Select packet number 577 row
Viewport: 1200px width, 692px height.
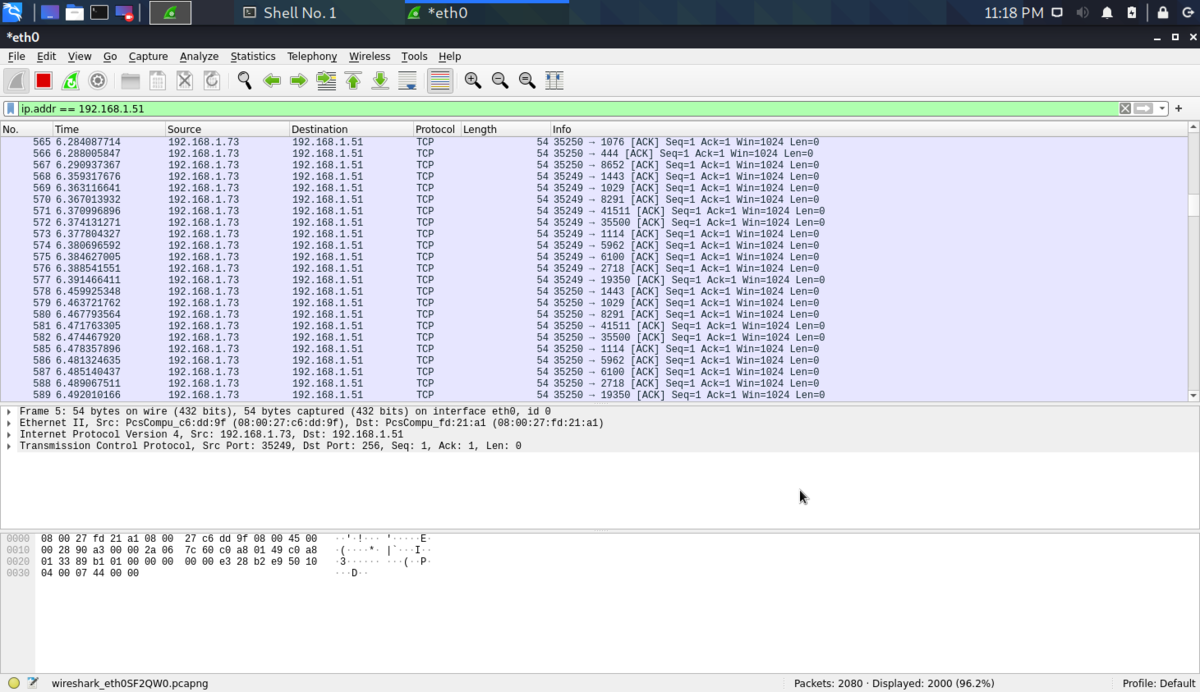594,280
